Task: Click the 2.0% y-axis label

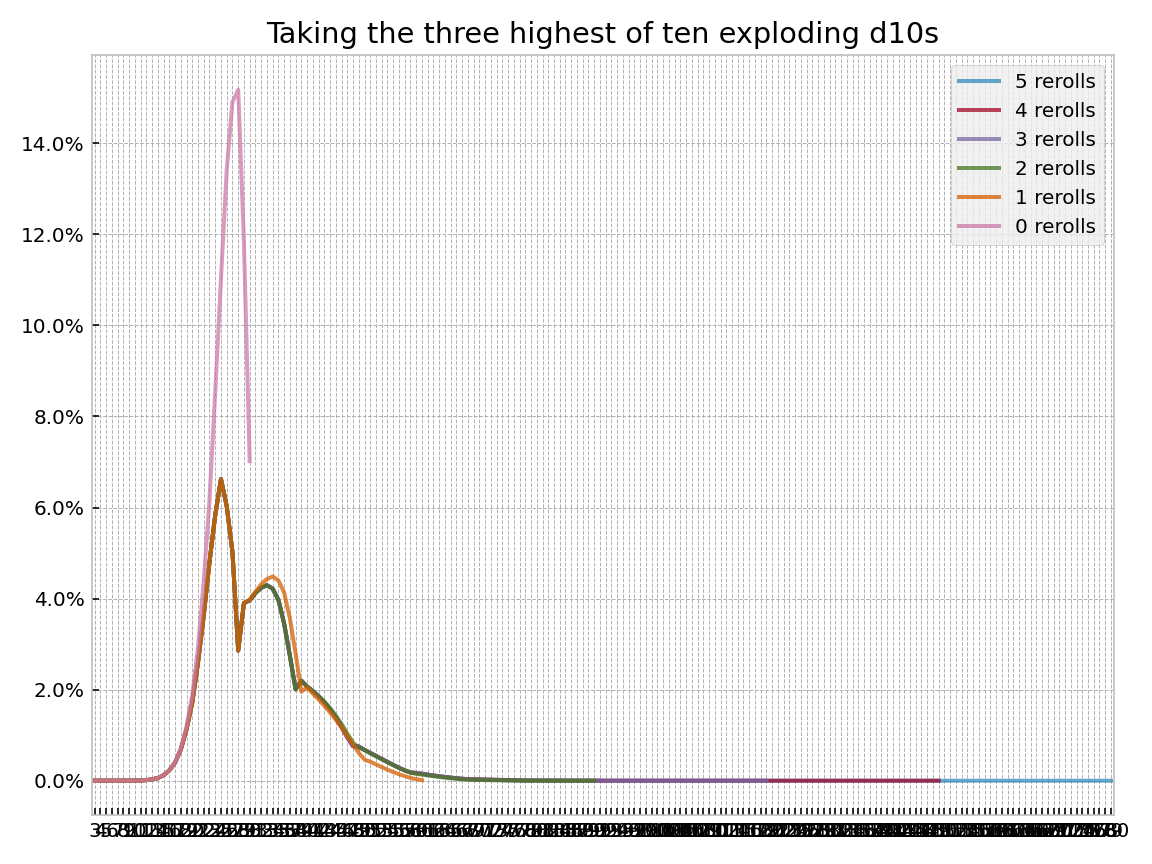Action: [57, 691]
